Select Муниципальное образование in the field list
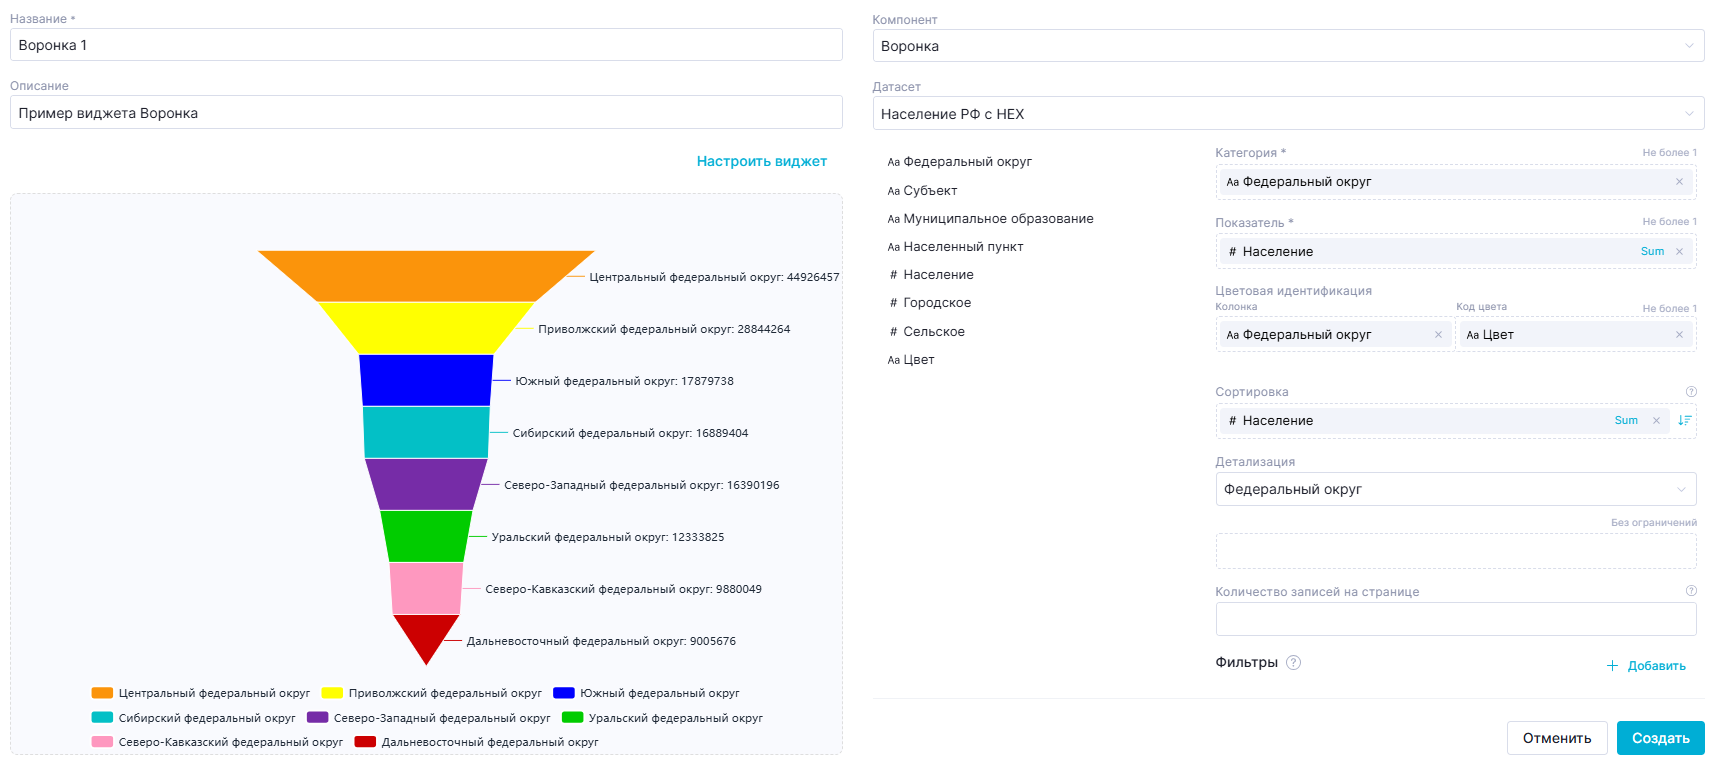The height and width of the screenshot is (773, 1725). click(x=997, y=219)
